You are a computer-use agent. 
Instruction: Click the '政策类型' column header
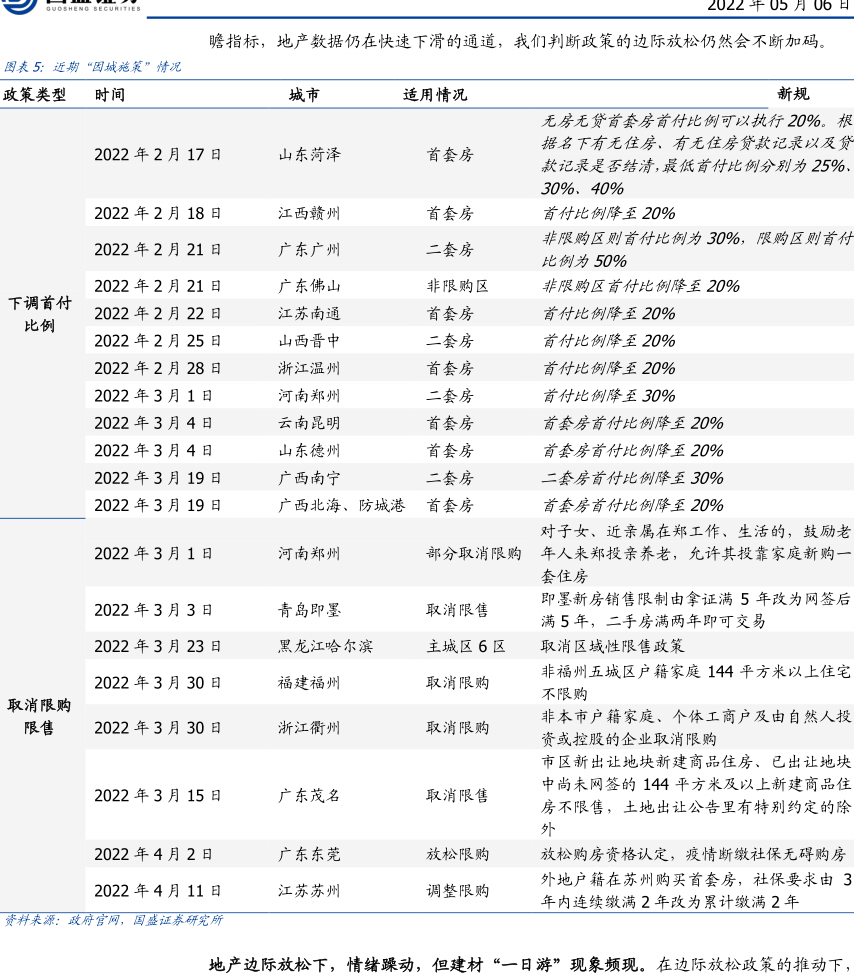click(x=34, y=95)
